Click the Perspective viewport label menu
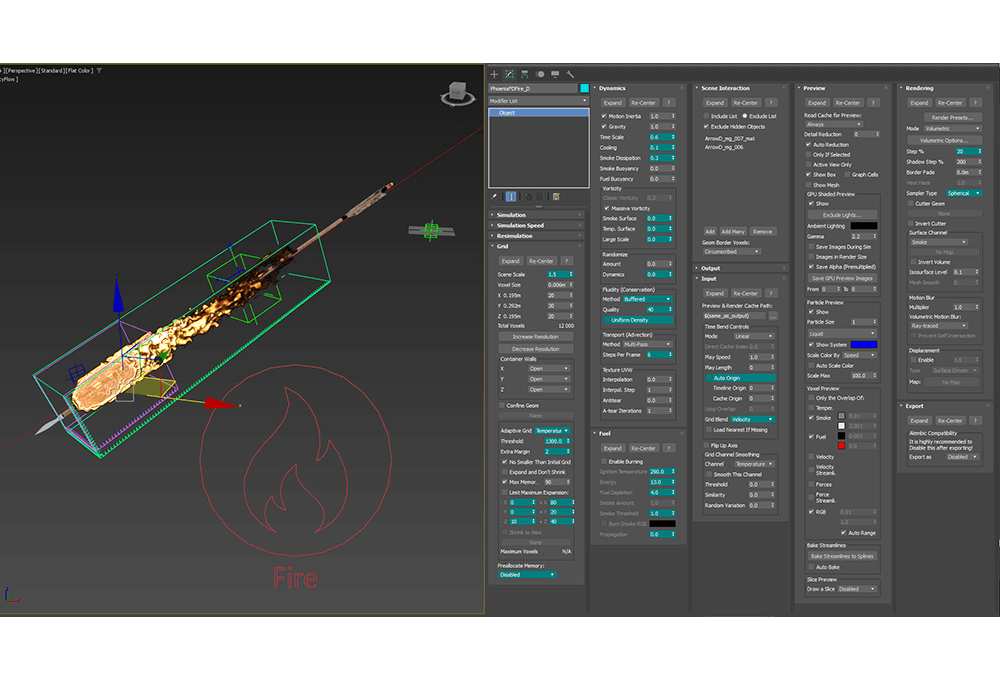1000x680 pixels. pos(20,71)
